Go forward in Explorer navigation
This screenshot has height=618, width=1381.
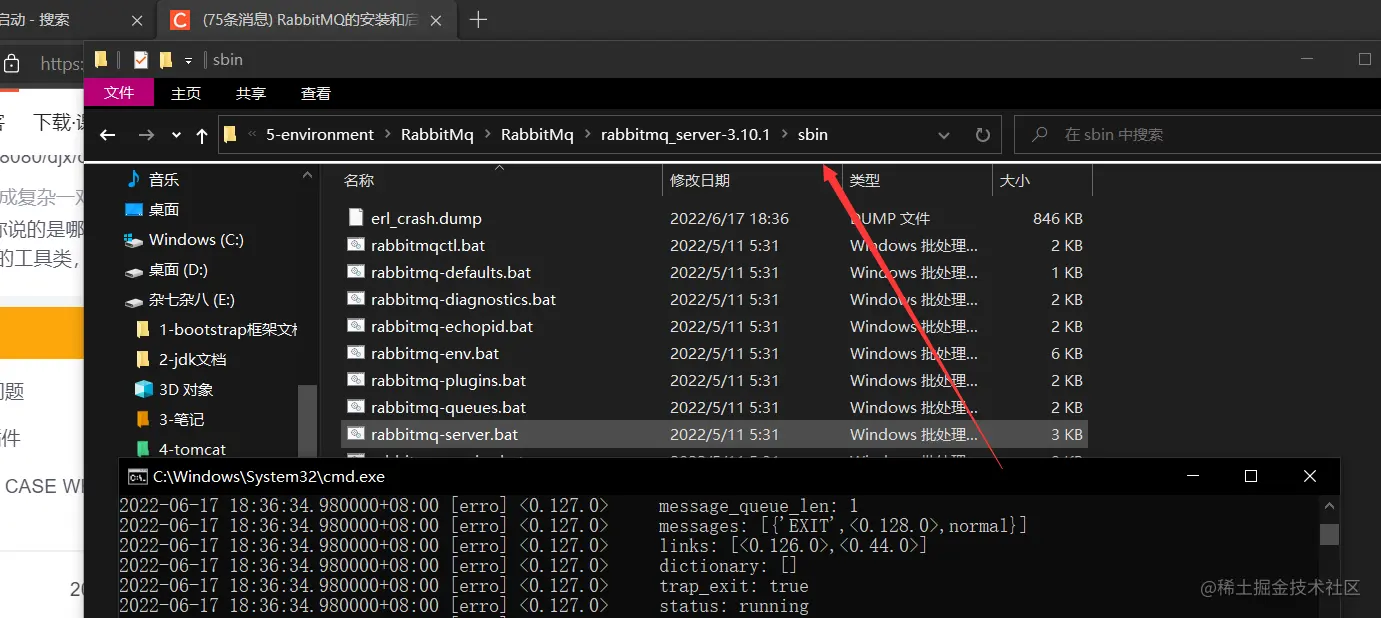(x=146, y=135)
